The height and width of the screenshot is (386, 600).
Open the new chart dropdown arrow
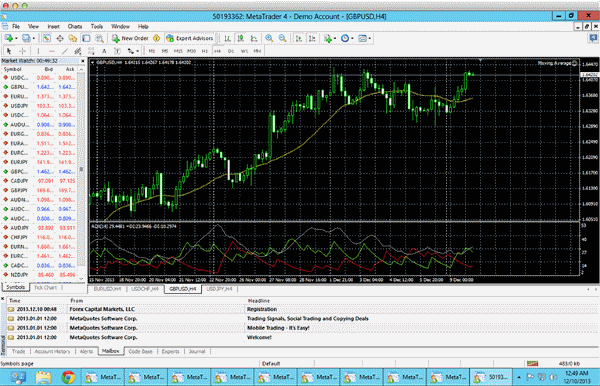[16, 38]
